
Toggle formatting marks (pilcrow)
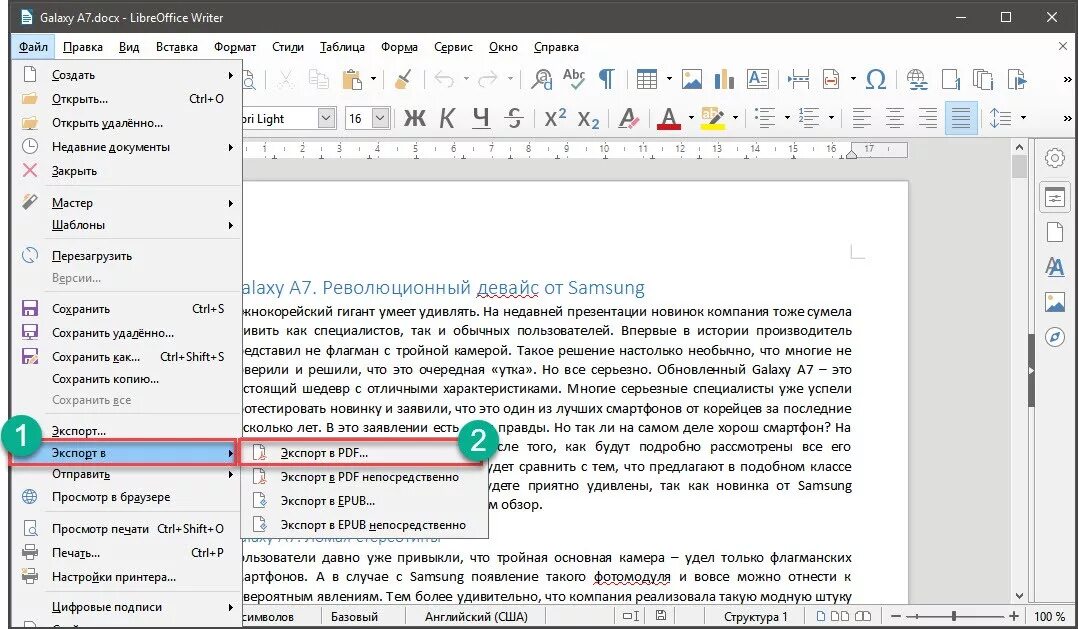(x=606, y=79)
